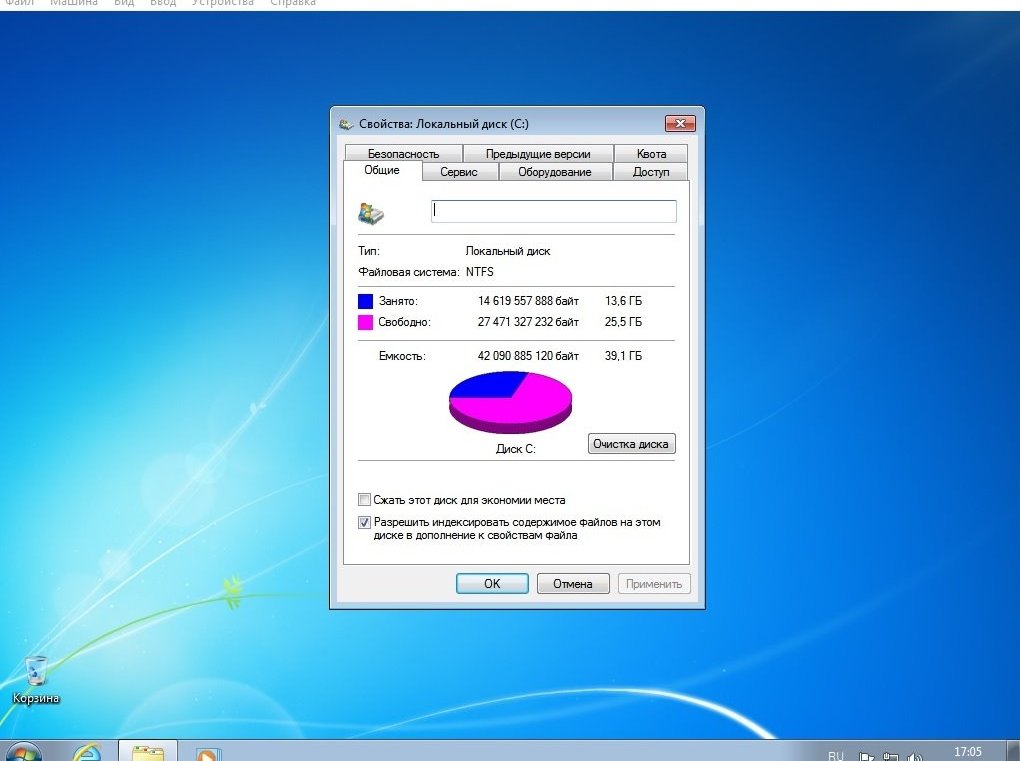Click the network tray icon

pyautogui.click(x=890, y=756)
